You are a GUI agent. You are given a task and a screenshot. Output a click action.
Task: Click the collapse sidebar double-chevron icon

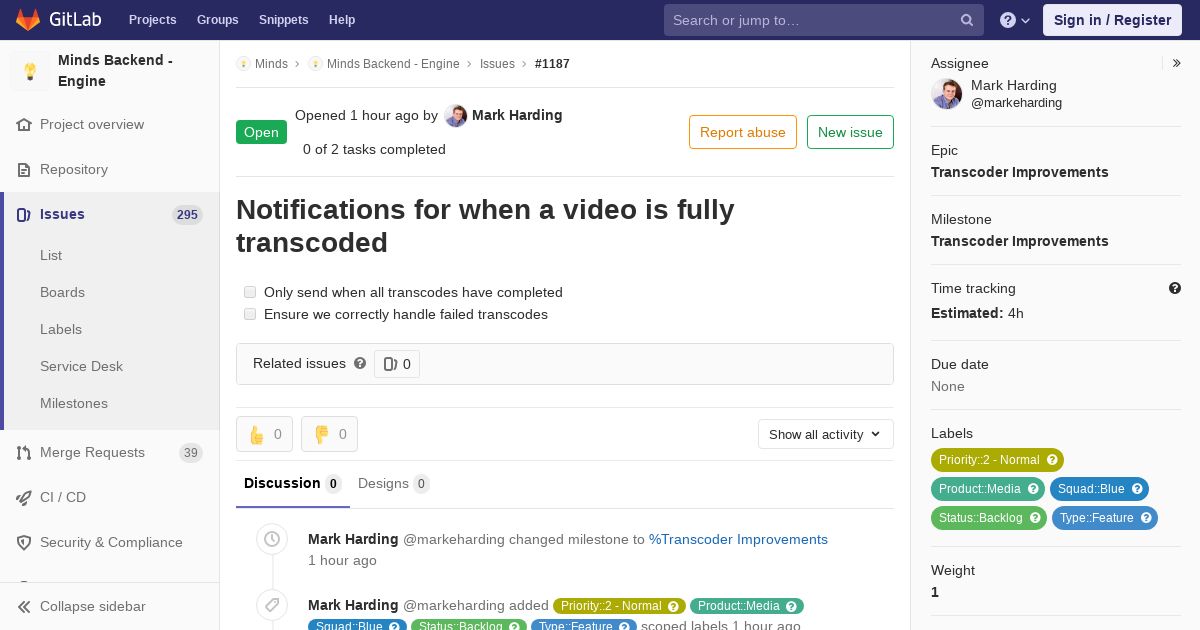click(x=24, y=607)
